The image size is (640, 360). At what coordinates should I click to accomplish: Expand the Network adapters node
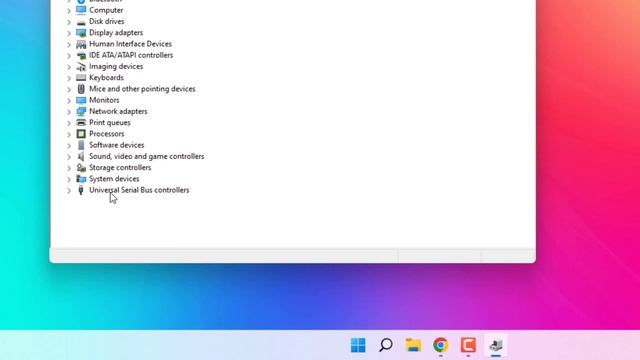point(69,111)
